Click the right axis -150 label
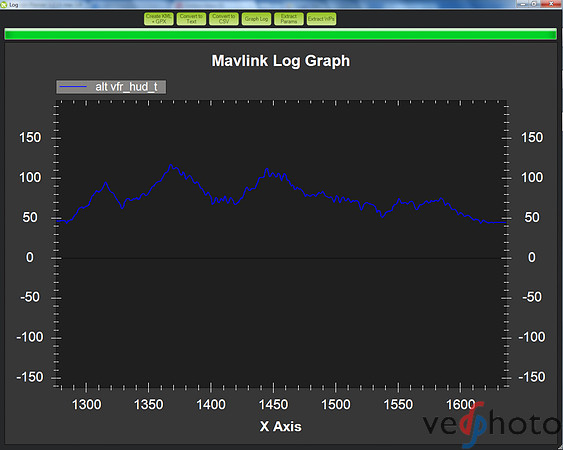 tap(532, 377)
